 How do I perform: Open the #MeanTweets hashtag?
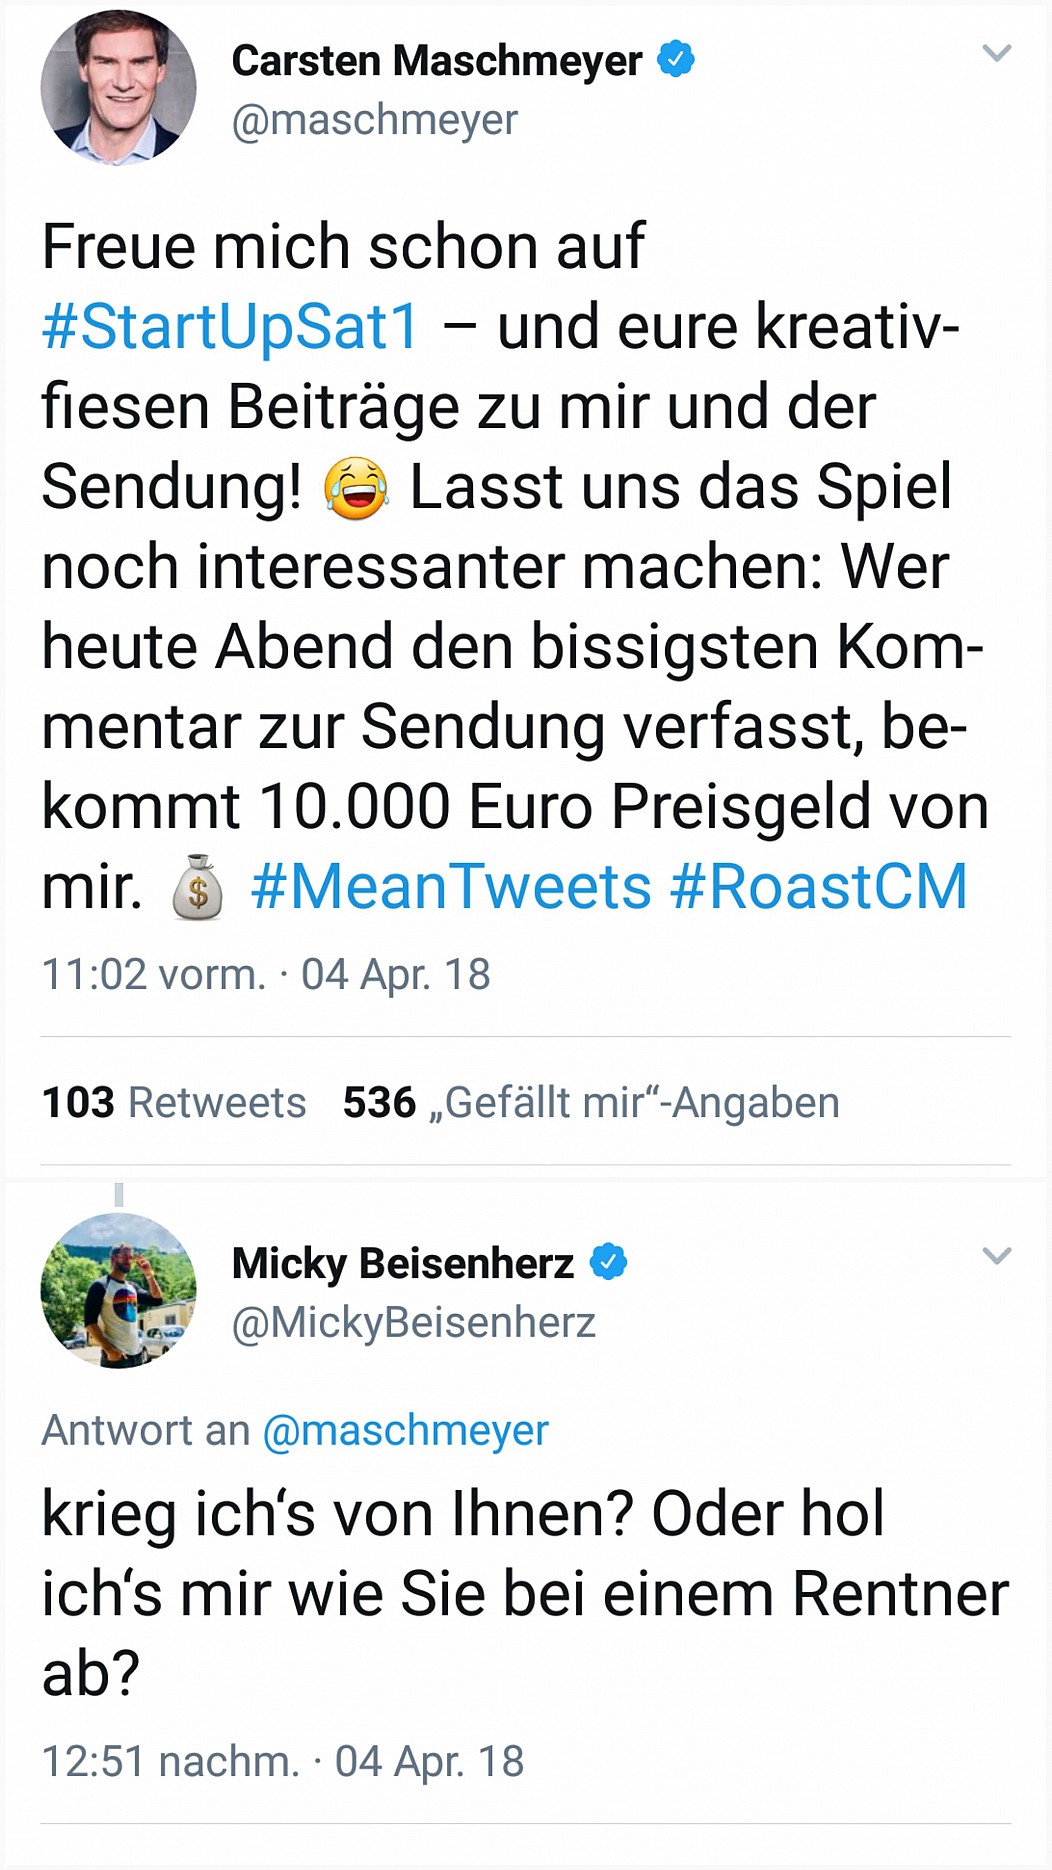click(450, 887)
